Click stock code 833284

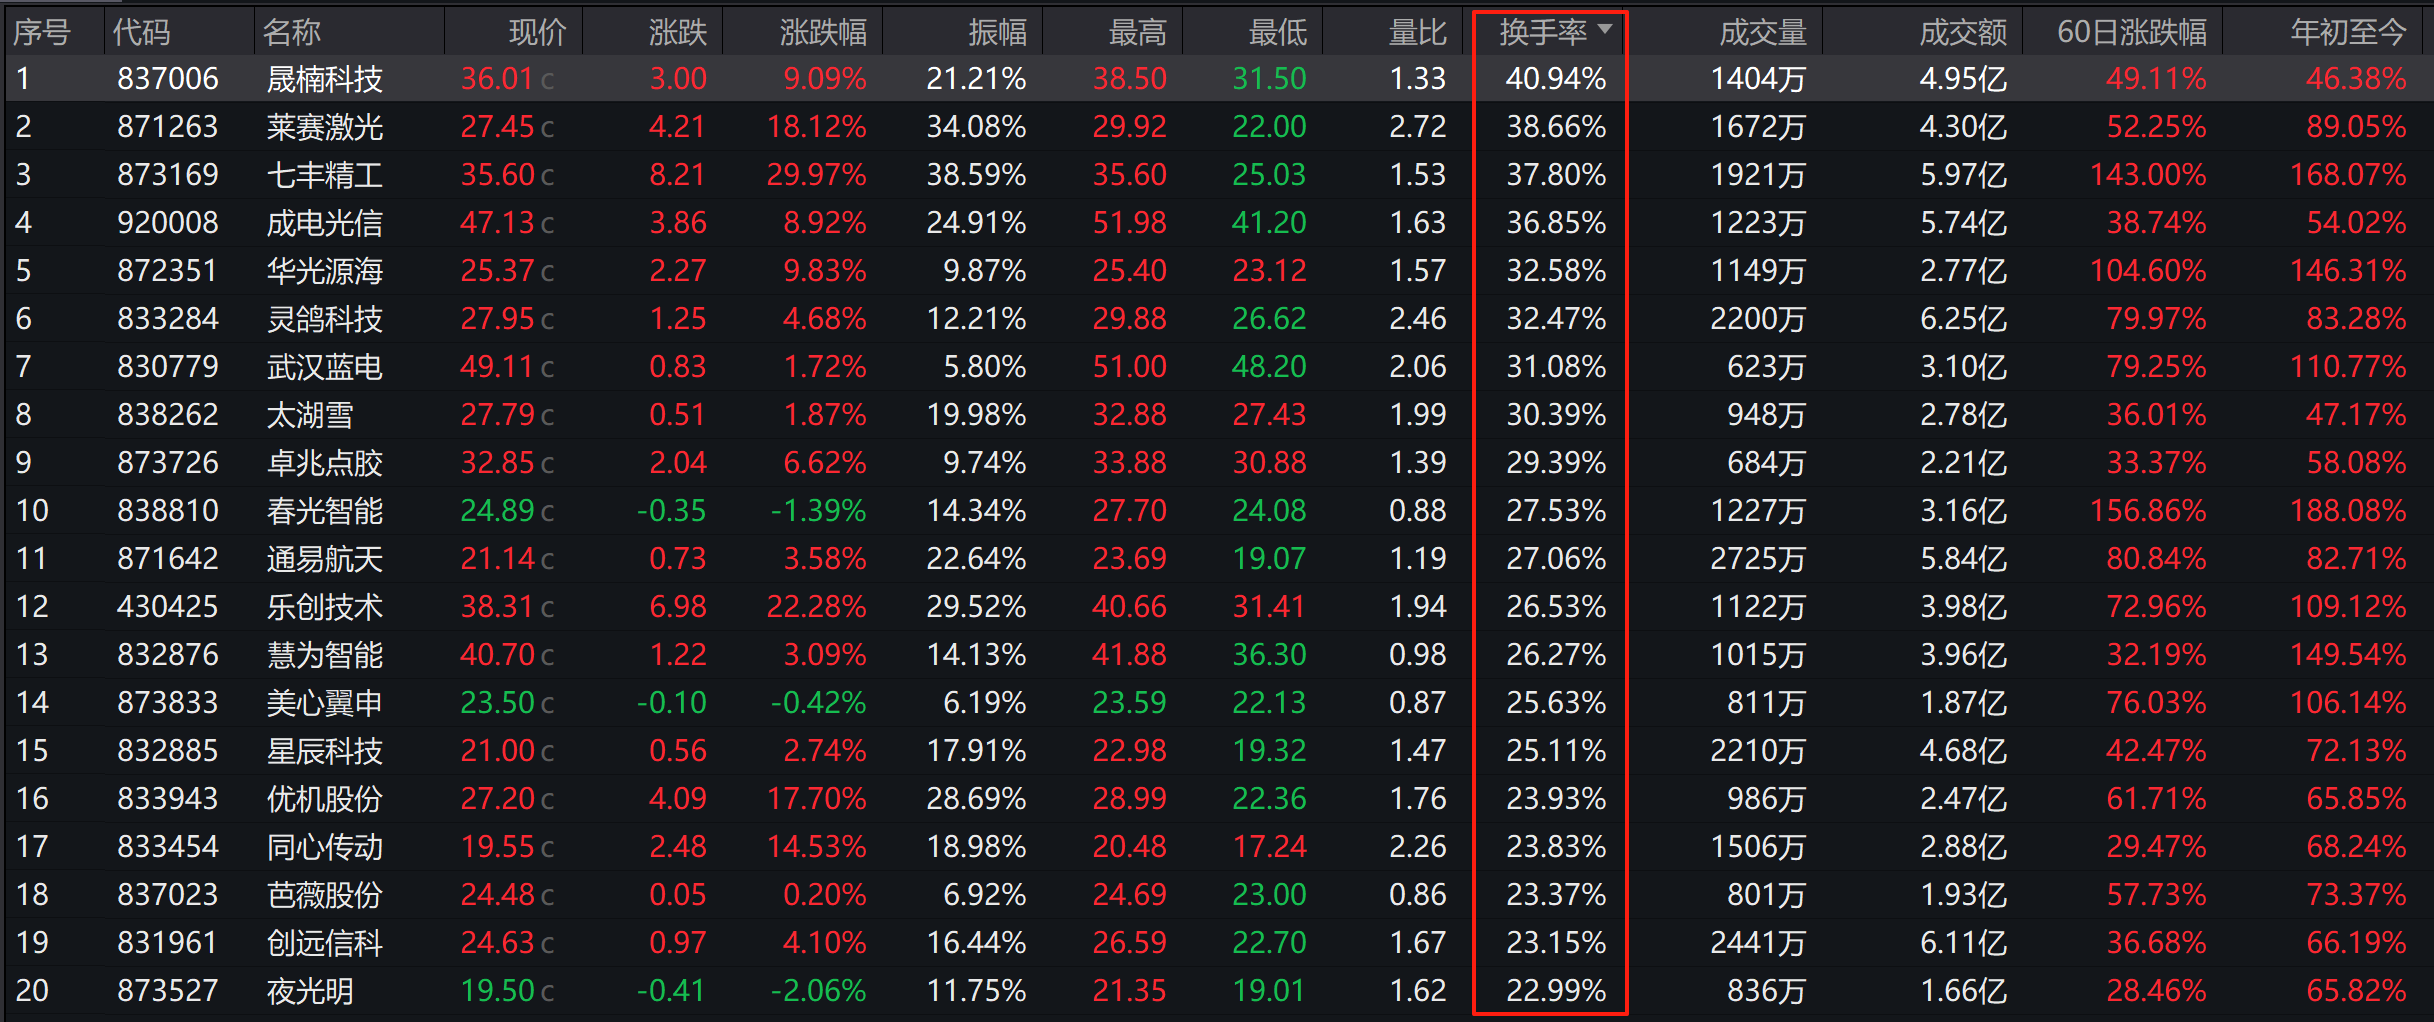point(168,319)
